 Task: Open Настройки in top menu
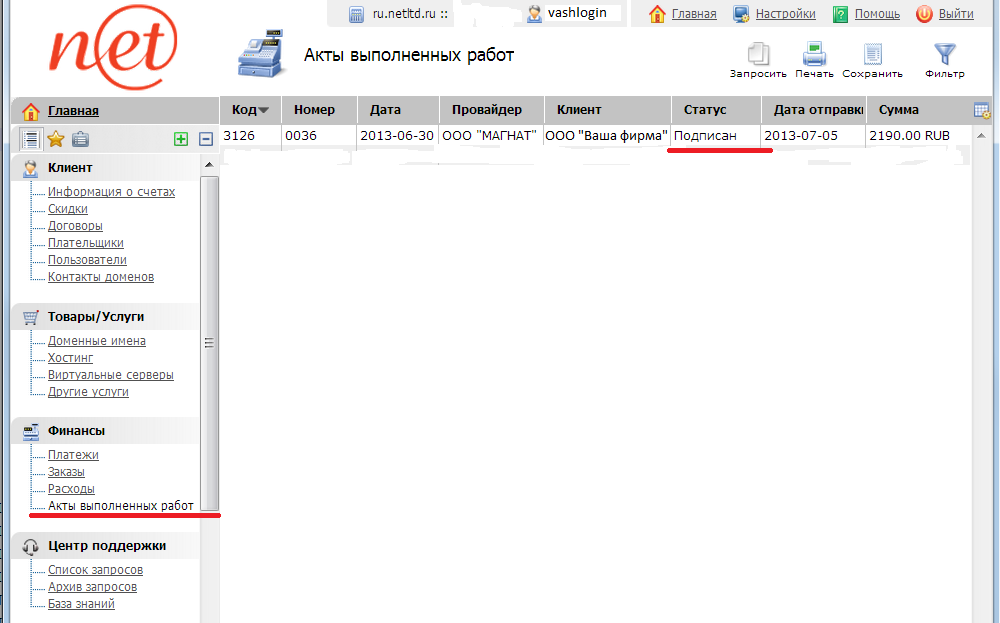tap(785, 14)
